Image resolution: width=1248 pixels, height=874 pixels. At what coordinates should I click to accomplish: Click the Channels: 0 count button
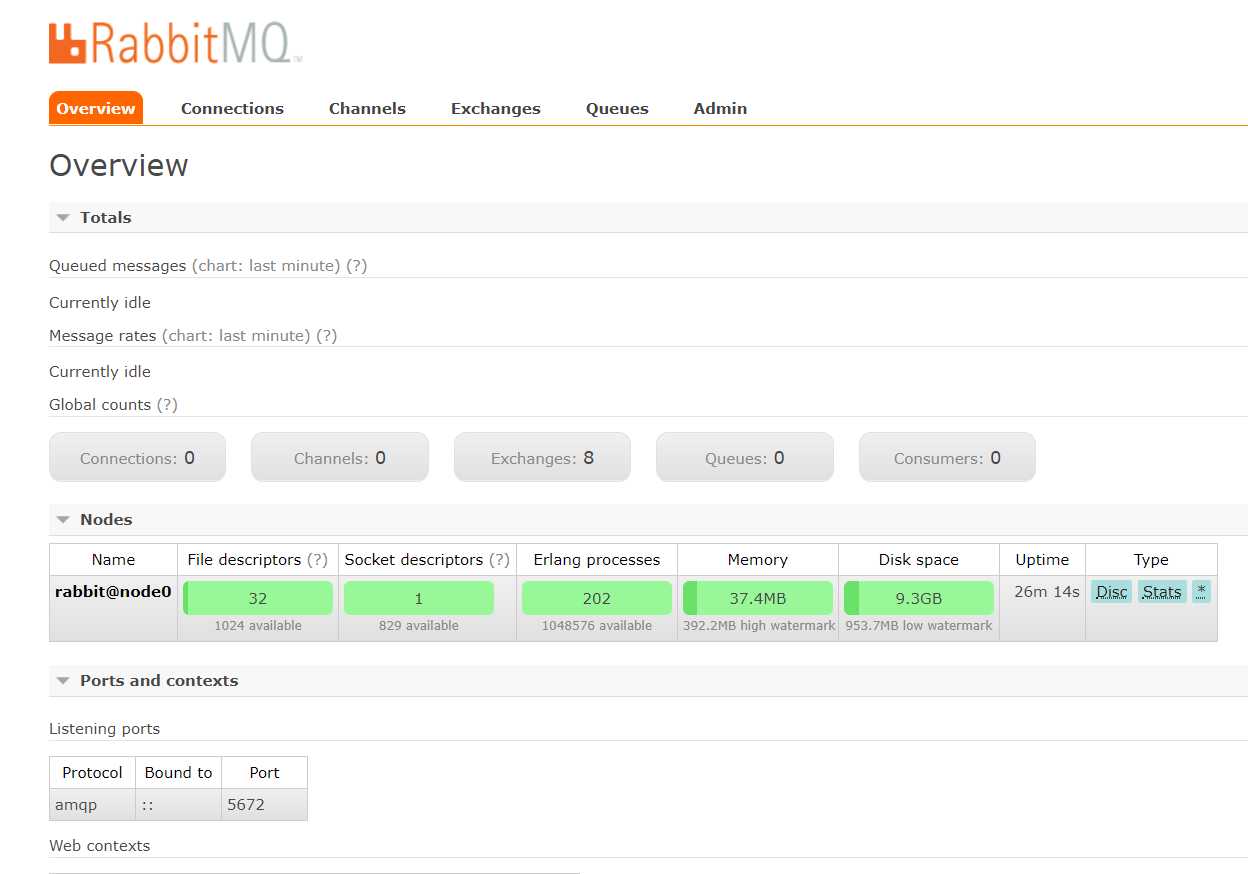coord(340,457)
